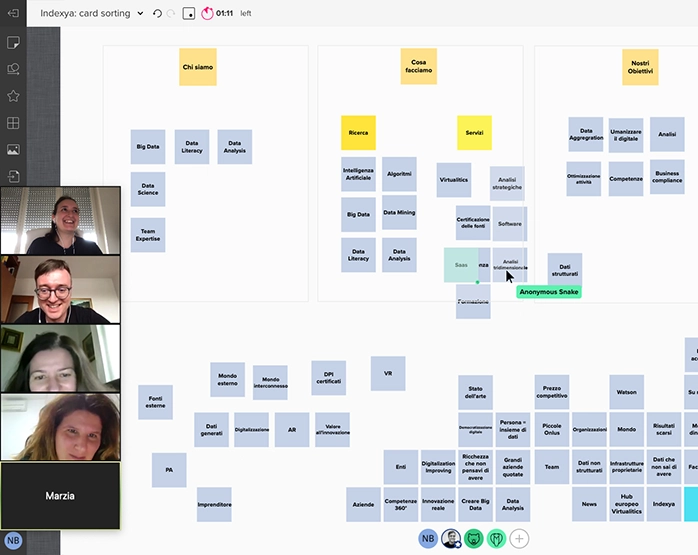
Task: Click the NB avatar in bottom bar
Action: (428, 538)
